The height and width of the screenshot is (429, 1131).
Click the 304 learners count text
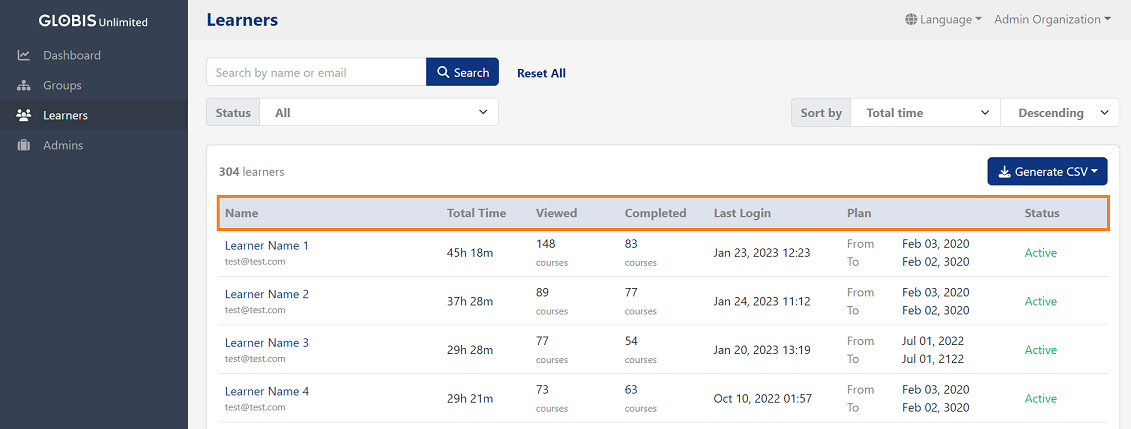point(252,172)
